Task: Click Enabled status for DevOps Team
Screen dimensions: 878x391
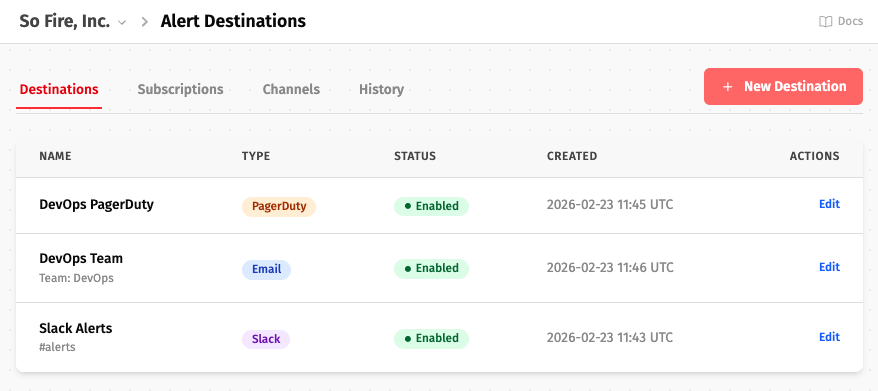Action: [x=431, y=269]
